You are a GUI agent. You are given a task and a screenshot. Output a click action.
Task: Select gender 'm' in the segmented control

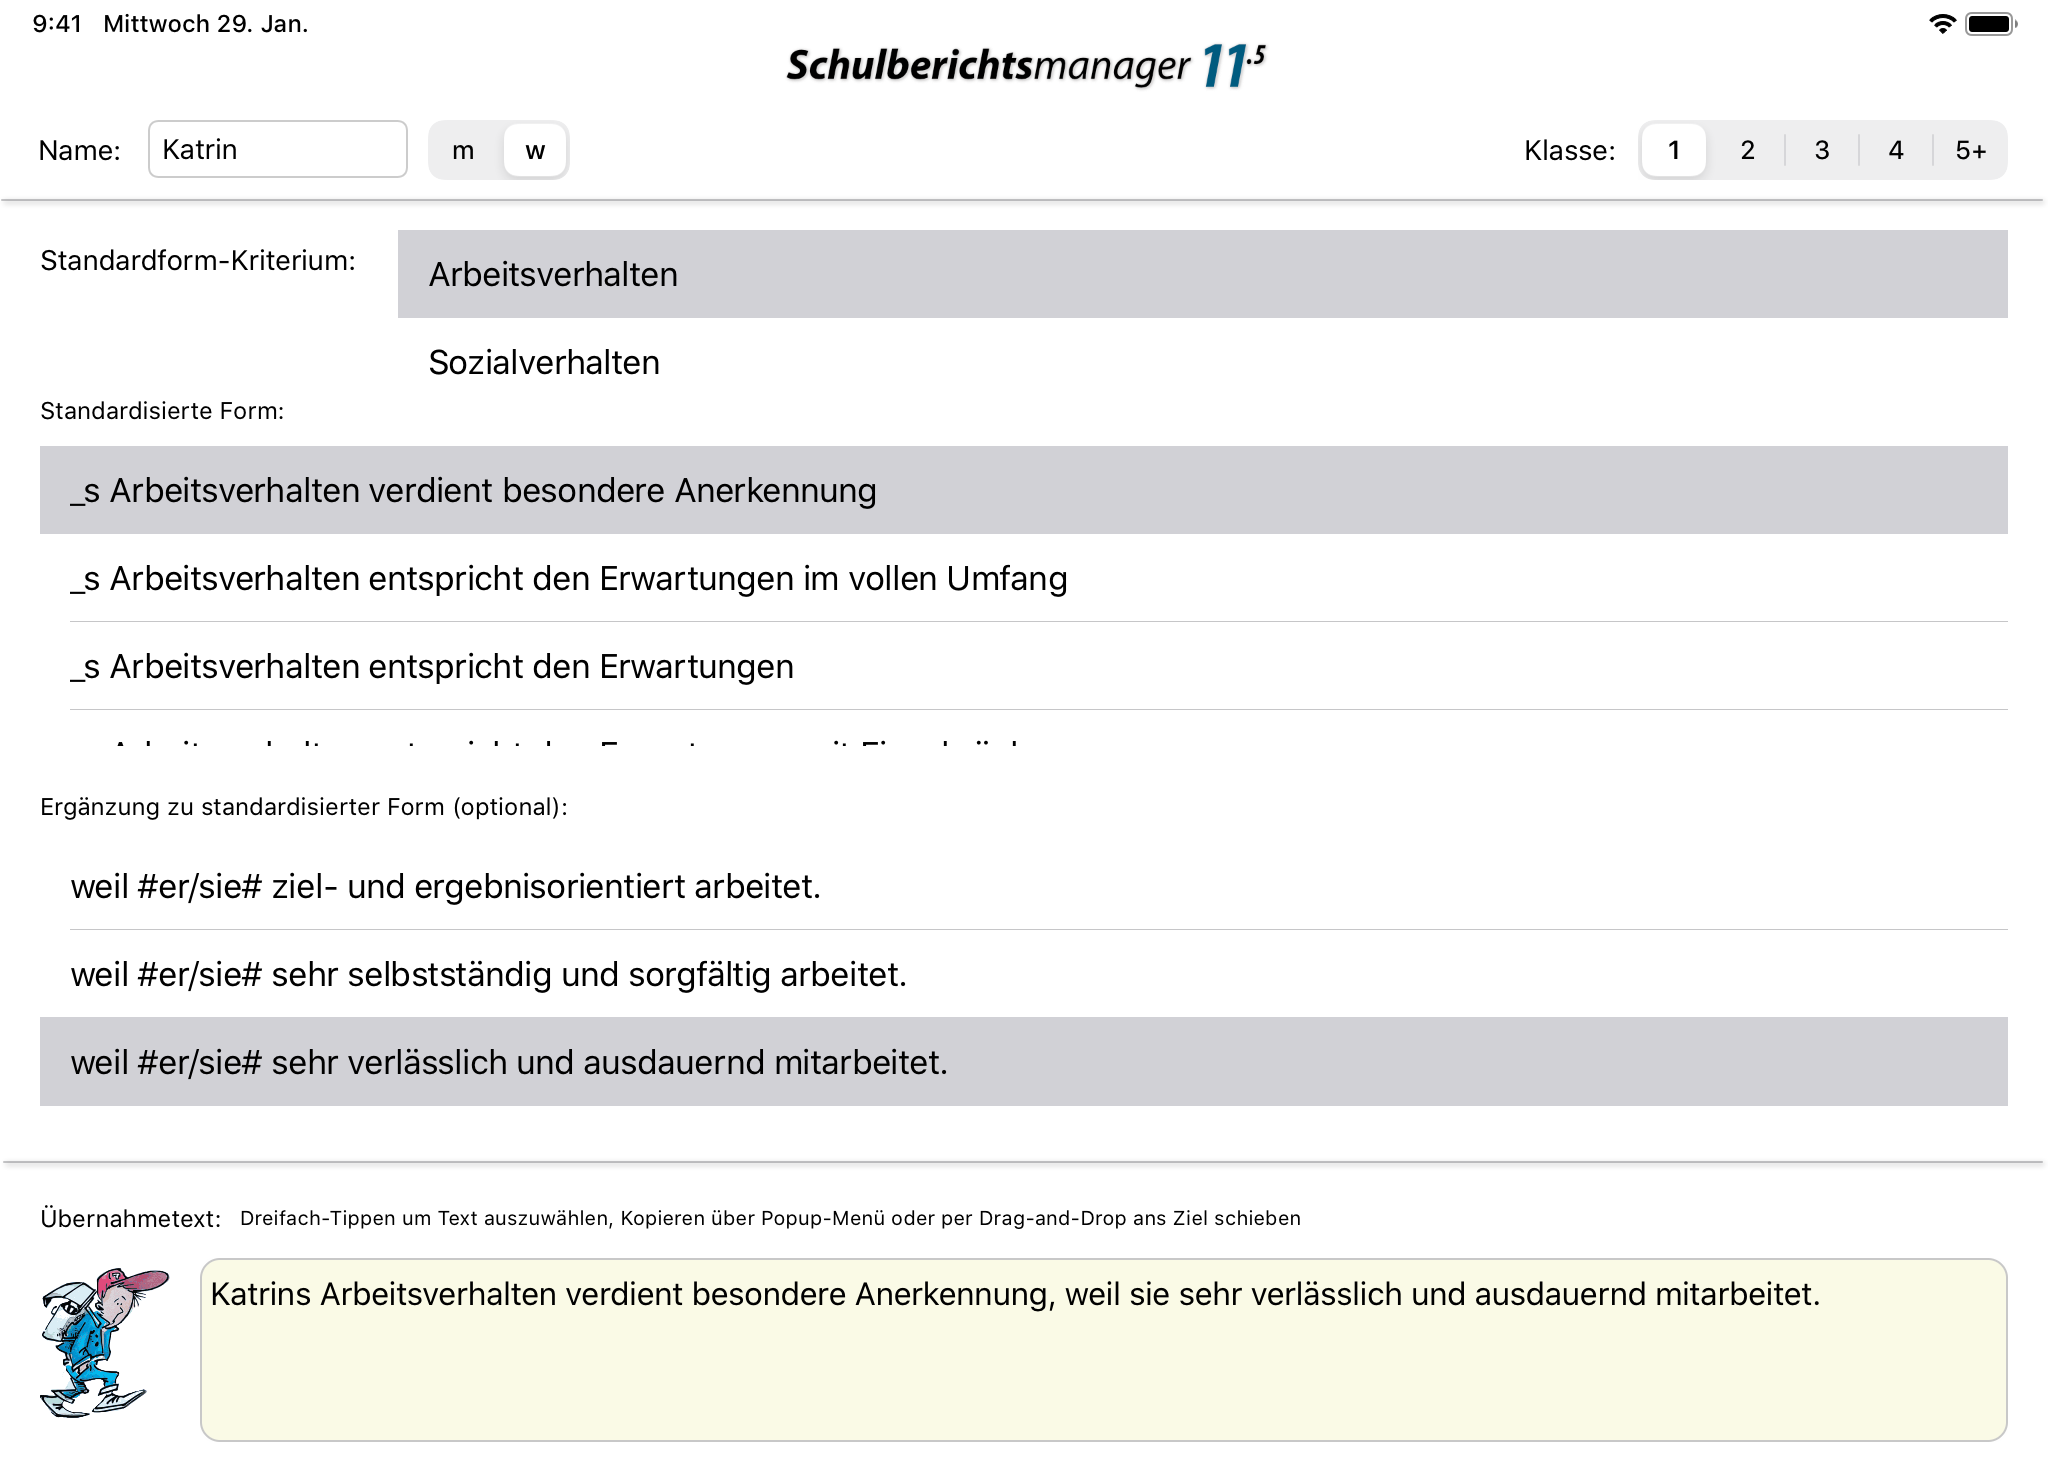(x=463, y=150)
